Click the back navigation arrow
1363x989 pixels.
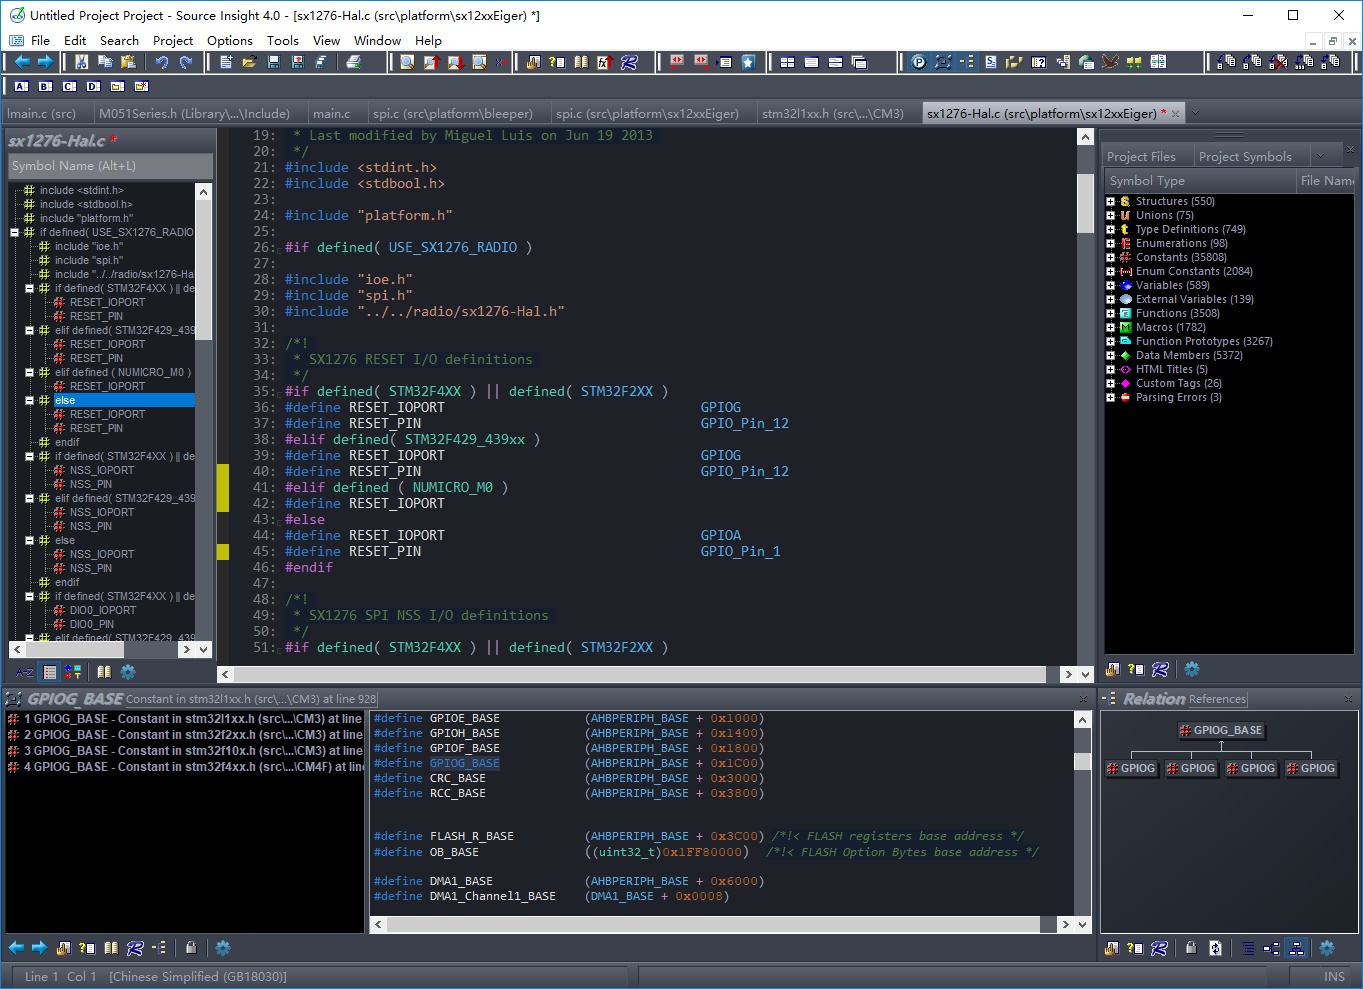pos(20,62)
